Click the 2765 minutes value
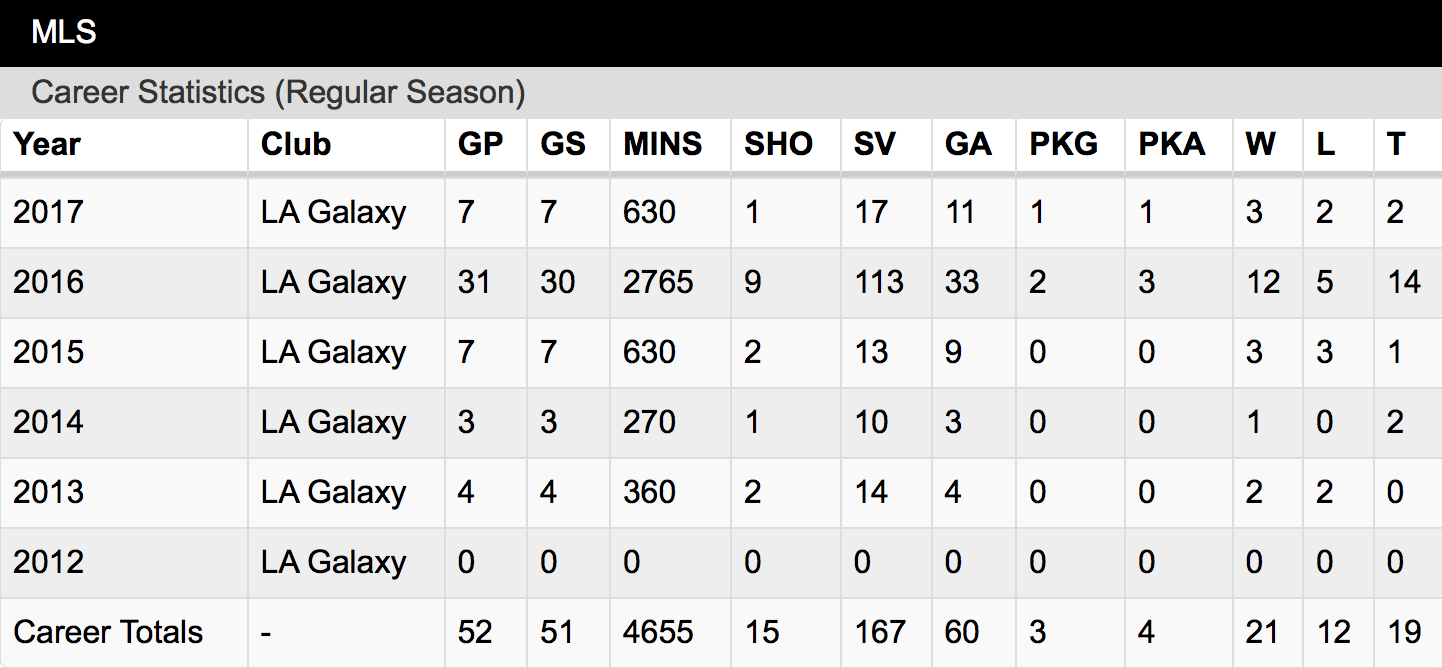 coord(658,282)
